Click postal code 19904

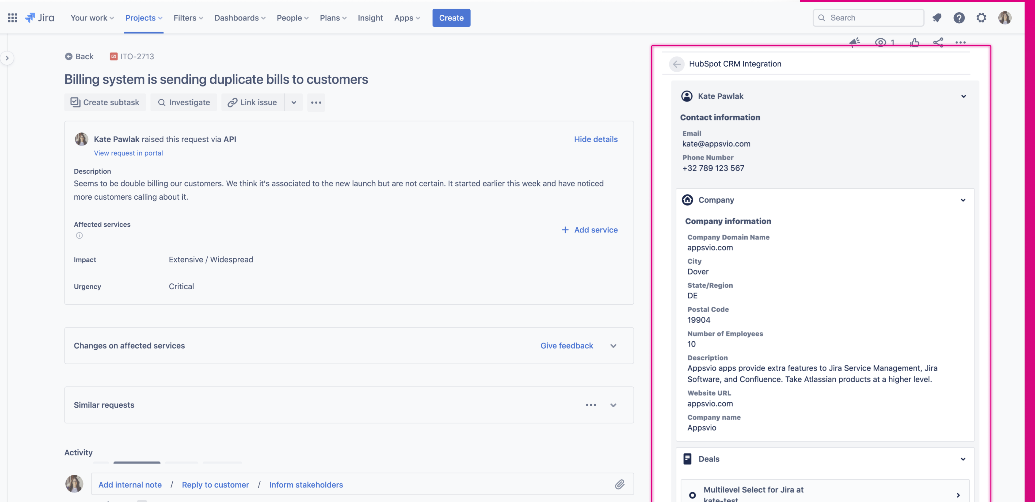(x=699, y=320)
